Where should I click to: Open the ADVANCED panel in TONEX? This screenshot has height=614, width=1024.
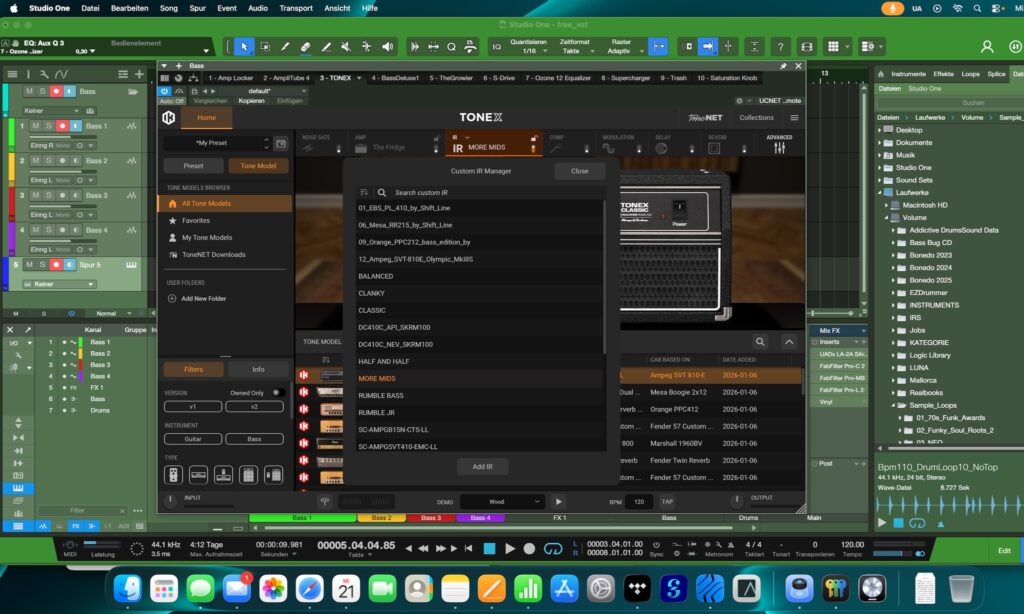coord(779,145)
